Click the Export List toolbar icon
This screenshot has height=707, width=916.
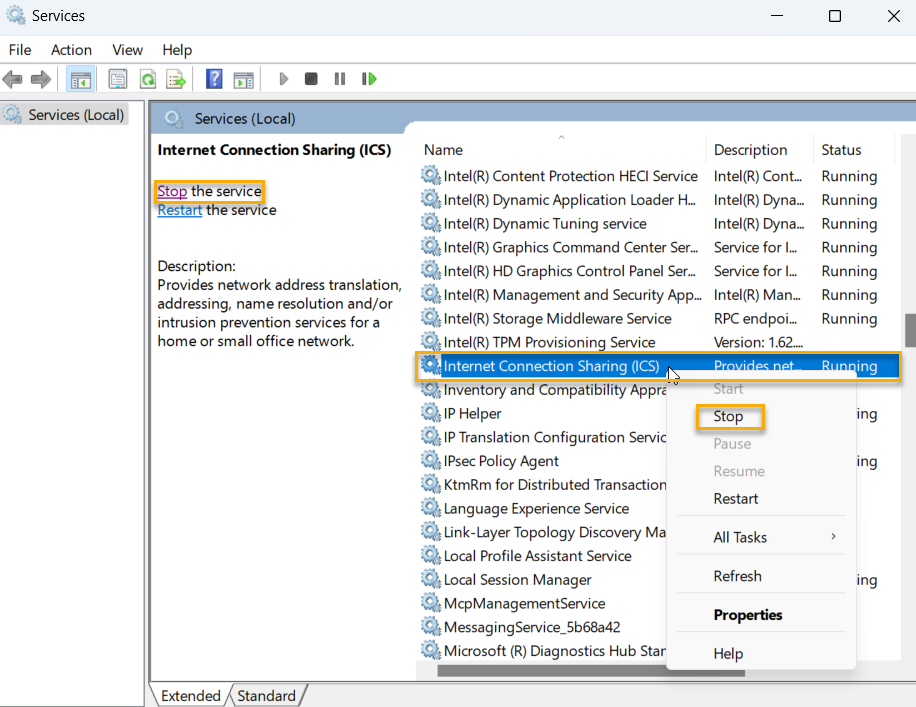coord(176,79)
